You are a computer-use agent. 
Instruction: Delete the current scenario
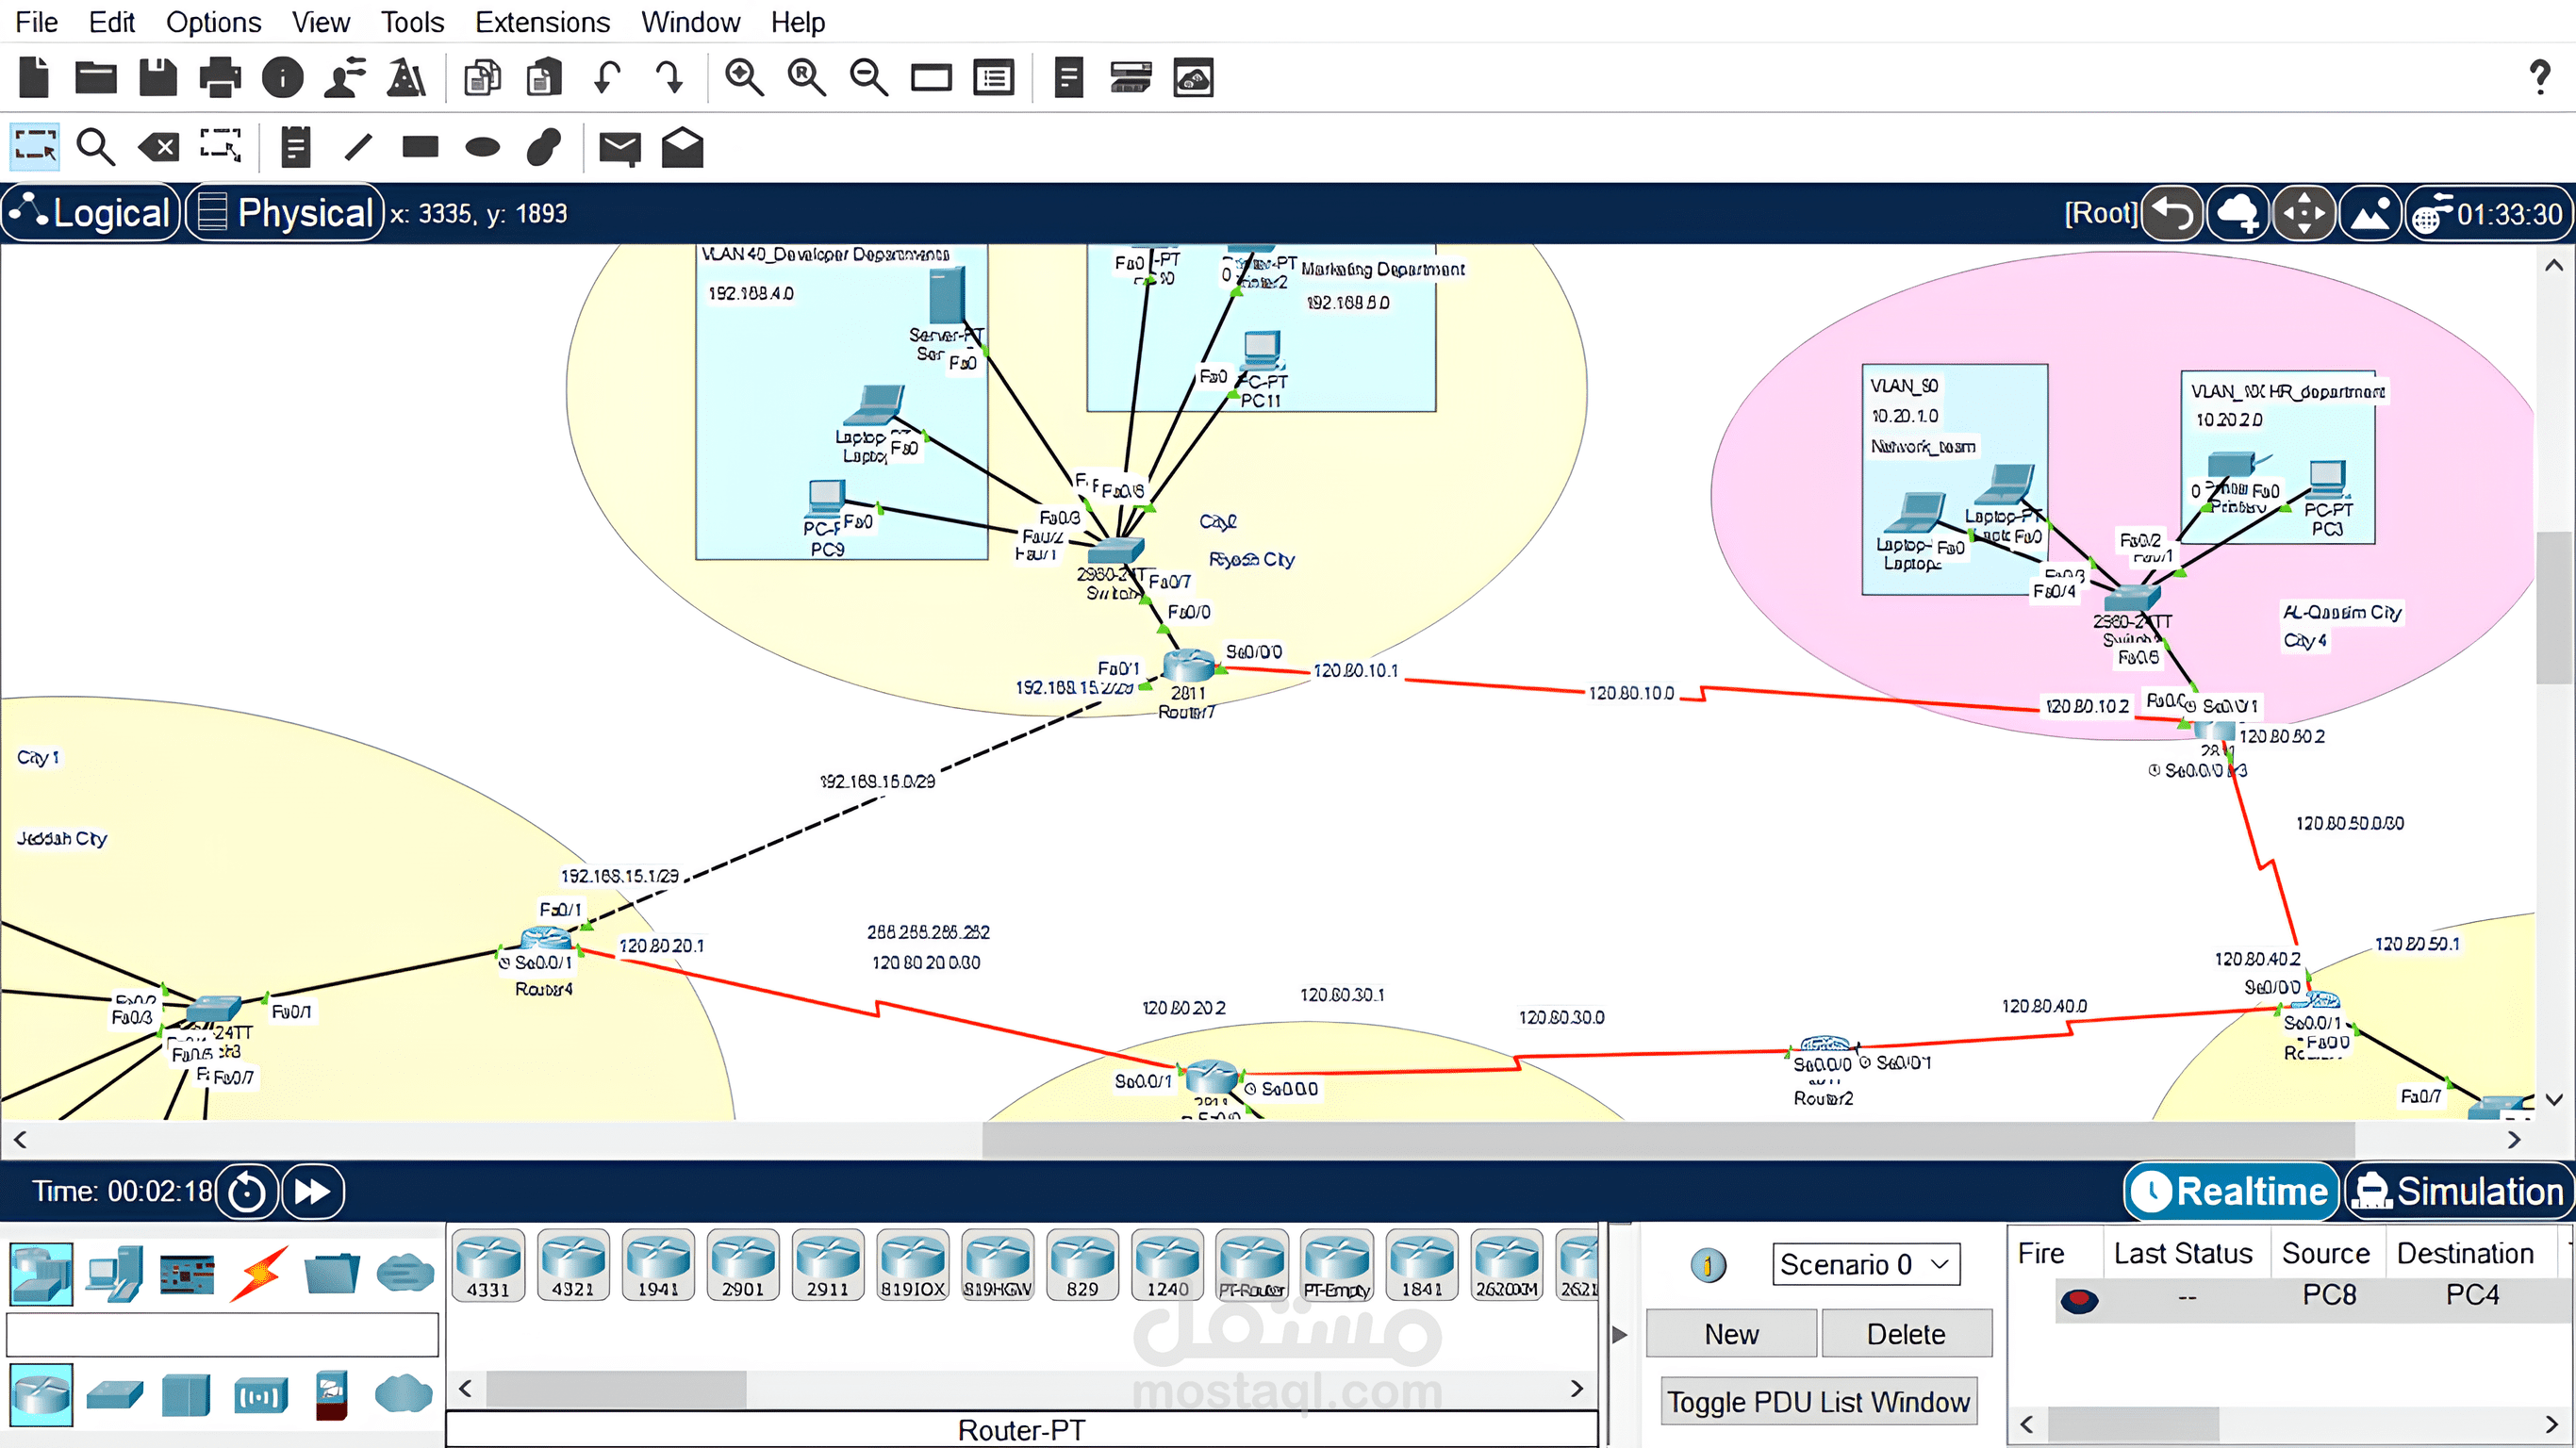point(1906,1333)
